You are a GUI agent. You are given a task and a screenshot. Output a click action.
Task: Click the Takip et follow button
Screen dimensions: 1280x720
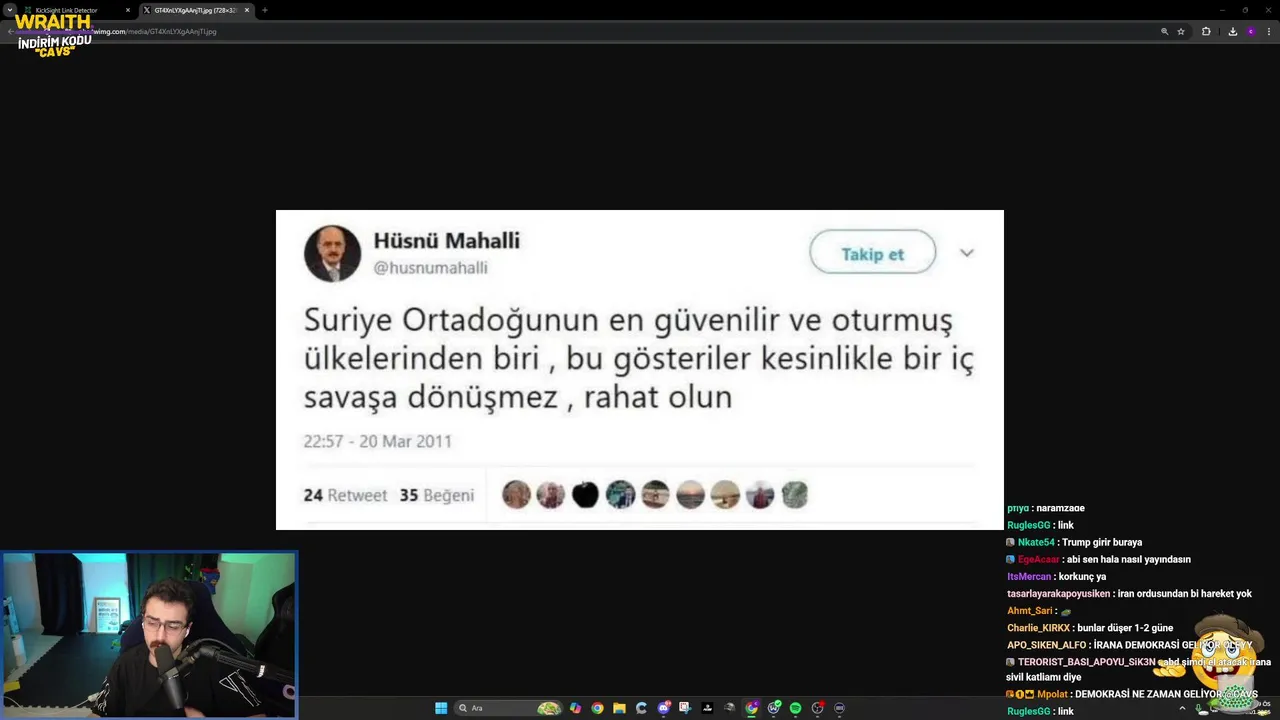click(x=872, y=252)
